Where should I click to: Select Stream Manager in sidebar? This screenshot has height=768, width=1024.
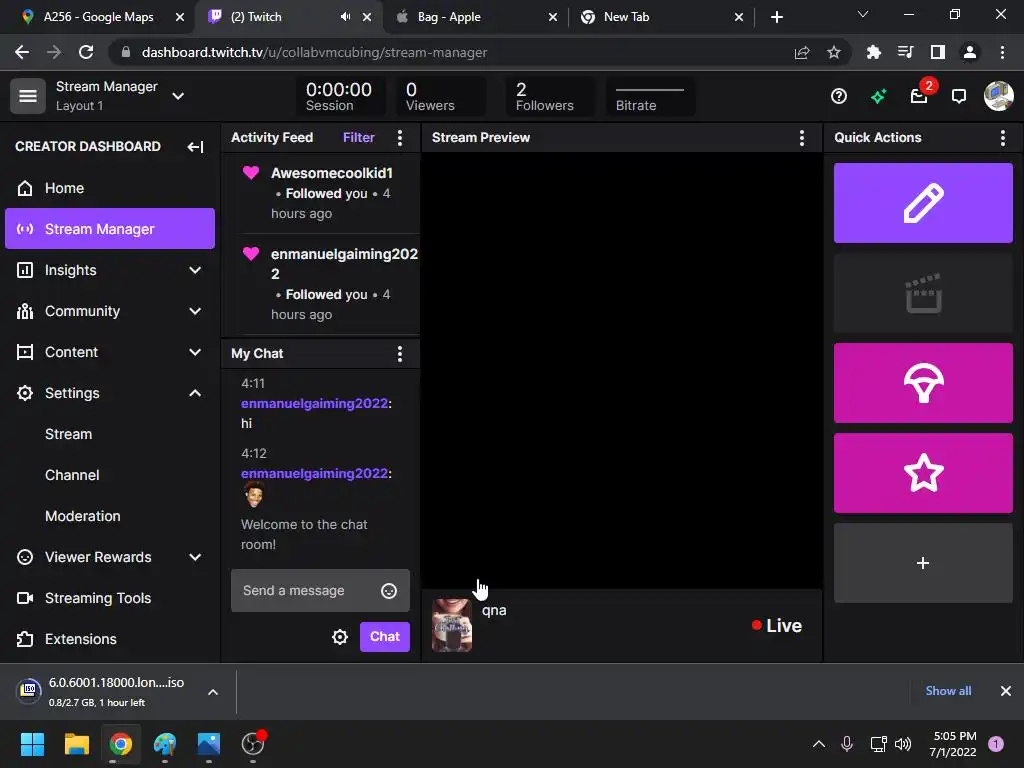click(x=110, y=229)
